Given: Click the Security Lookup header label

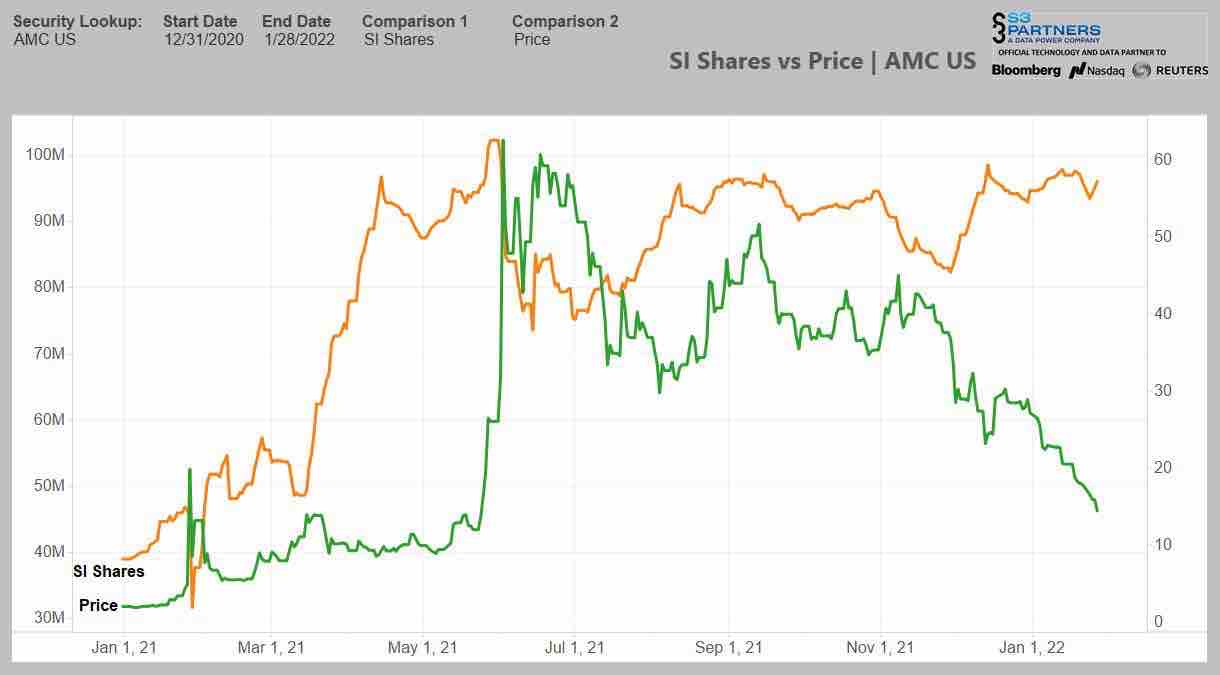Looking at the screenshot, I should tap(77, 21).
